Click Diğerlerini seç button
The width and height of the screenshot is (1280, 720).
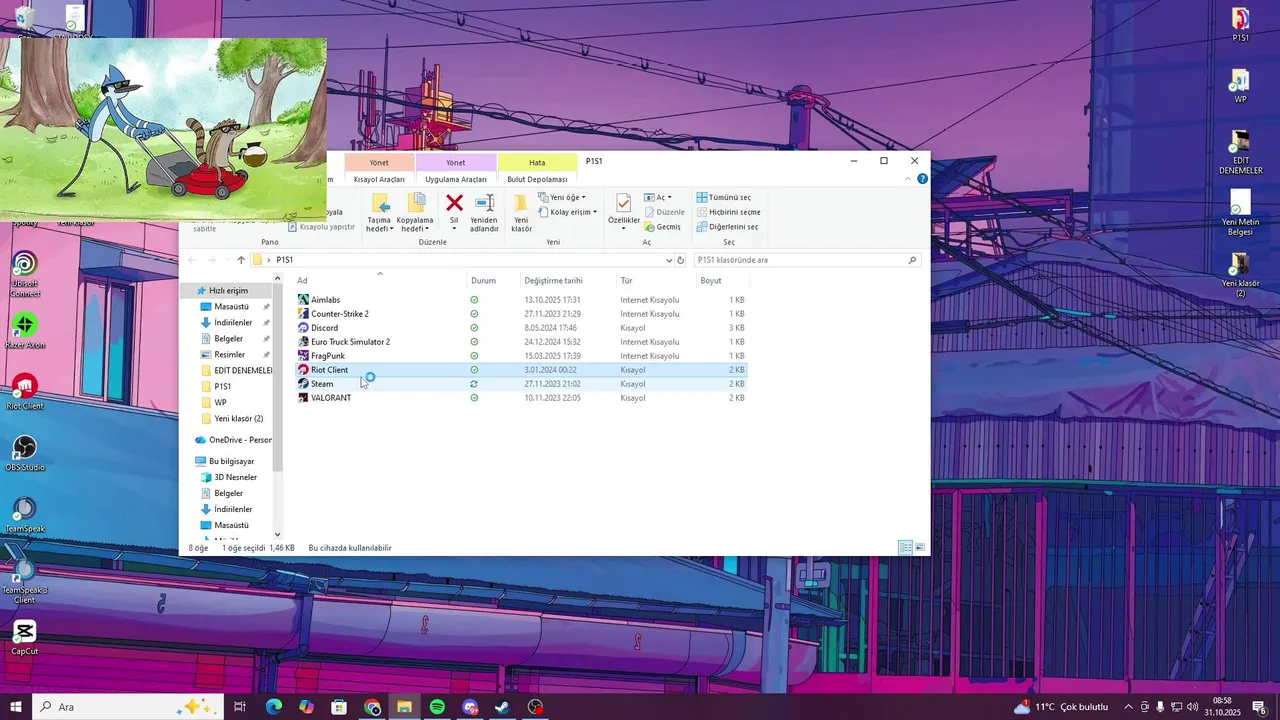[x=727, y=227]
